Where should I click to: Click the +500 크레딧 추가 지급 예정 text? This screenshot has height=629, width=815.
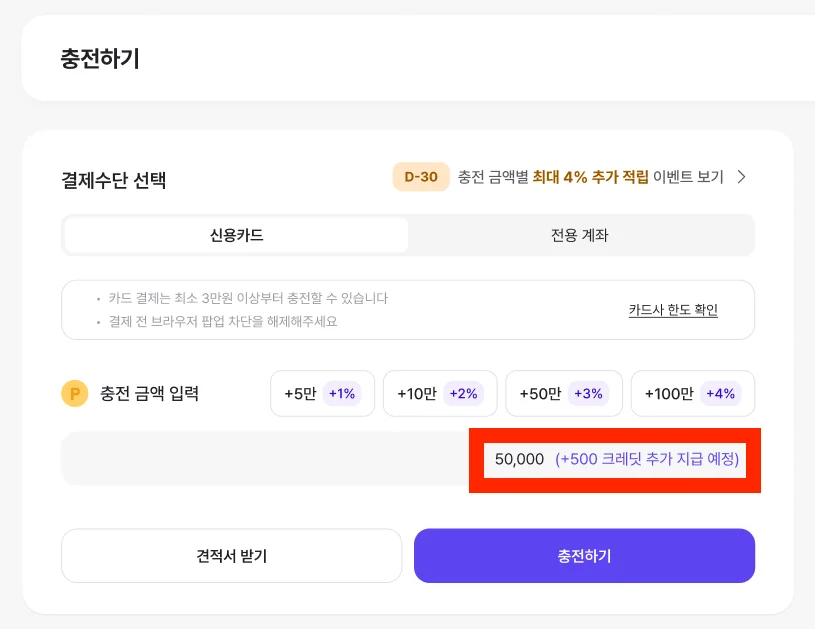point(647,459)
